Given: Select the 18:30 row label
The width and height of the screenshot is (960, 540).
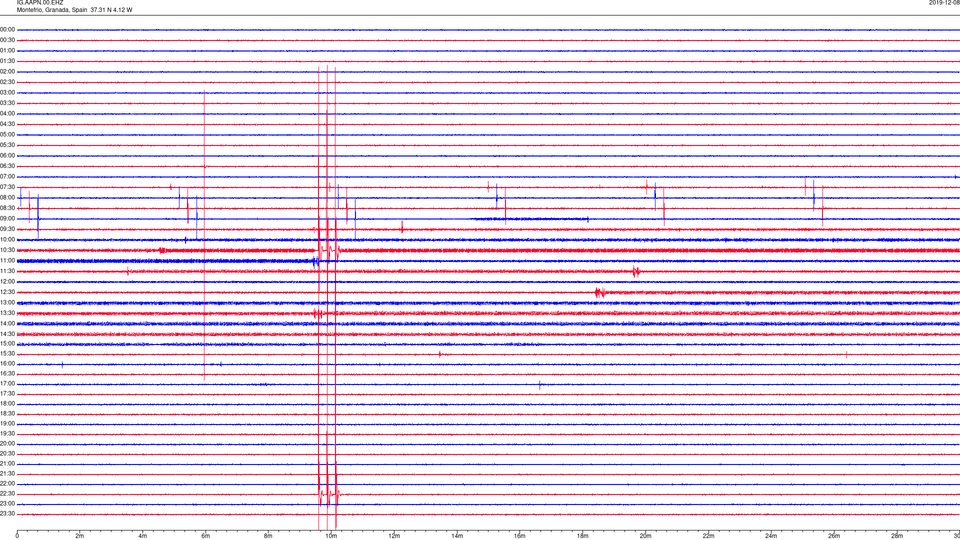Looking at the screenshot, I should click(x=7, y=414).
